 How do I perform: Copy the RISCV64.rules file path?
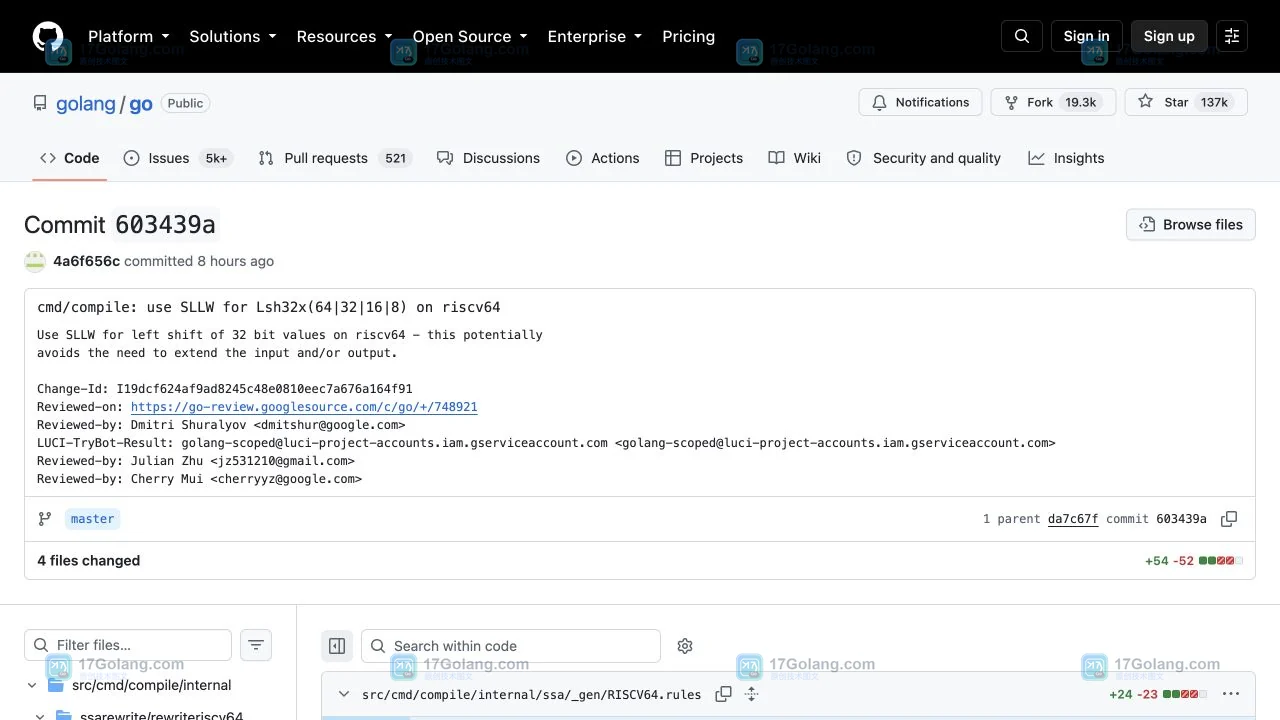724,694
